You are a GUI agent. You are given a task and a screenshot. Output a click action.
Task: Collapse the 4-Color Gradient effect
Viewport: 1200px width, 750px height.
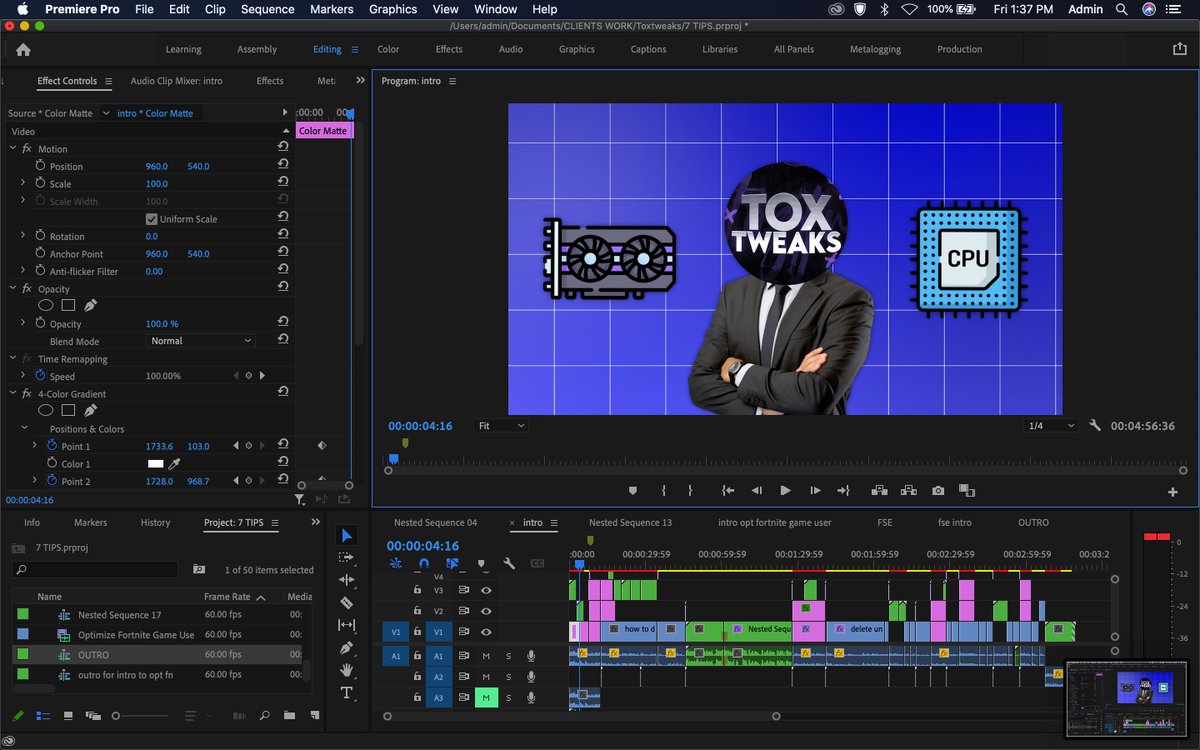[x=12, y=394]
